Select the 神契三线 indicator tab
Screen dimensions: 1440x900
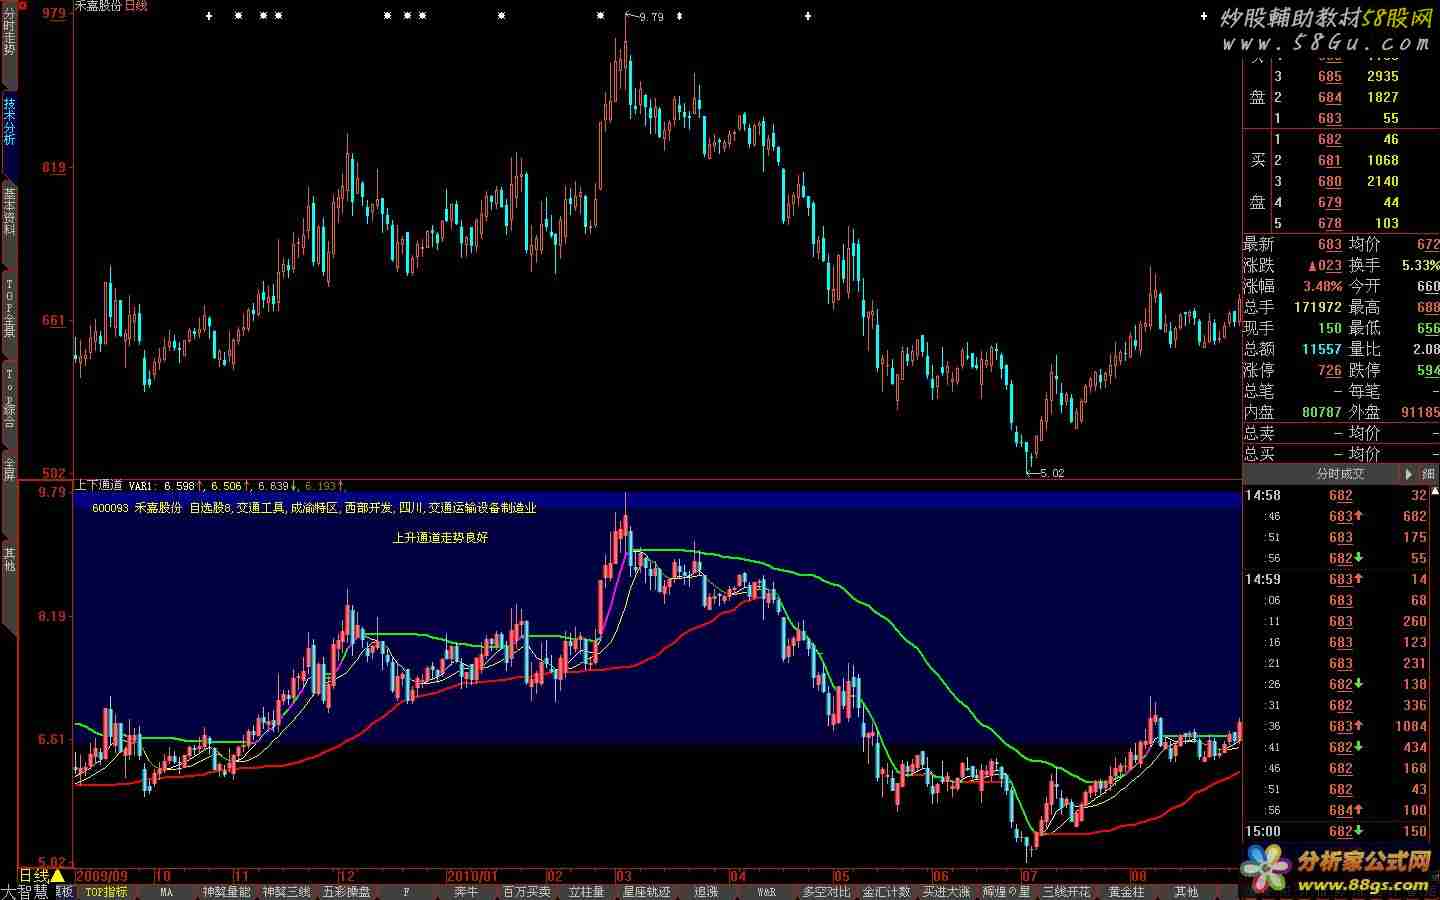tap(286, 892)
